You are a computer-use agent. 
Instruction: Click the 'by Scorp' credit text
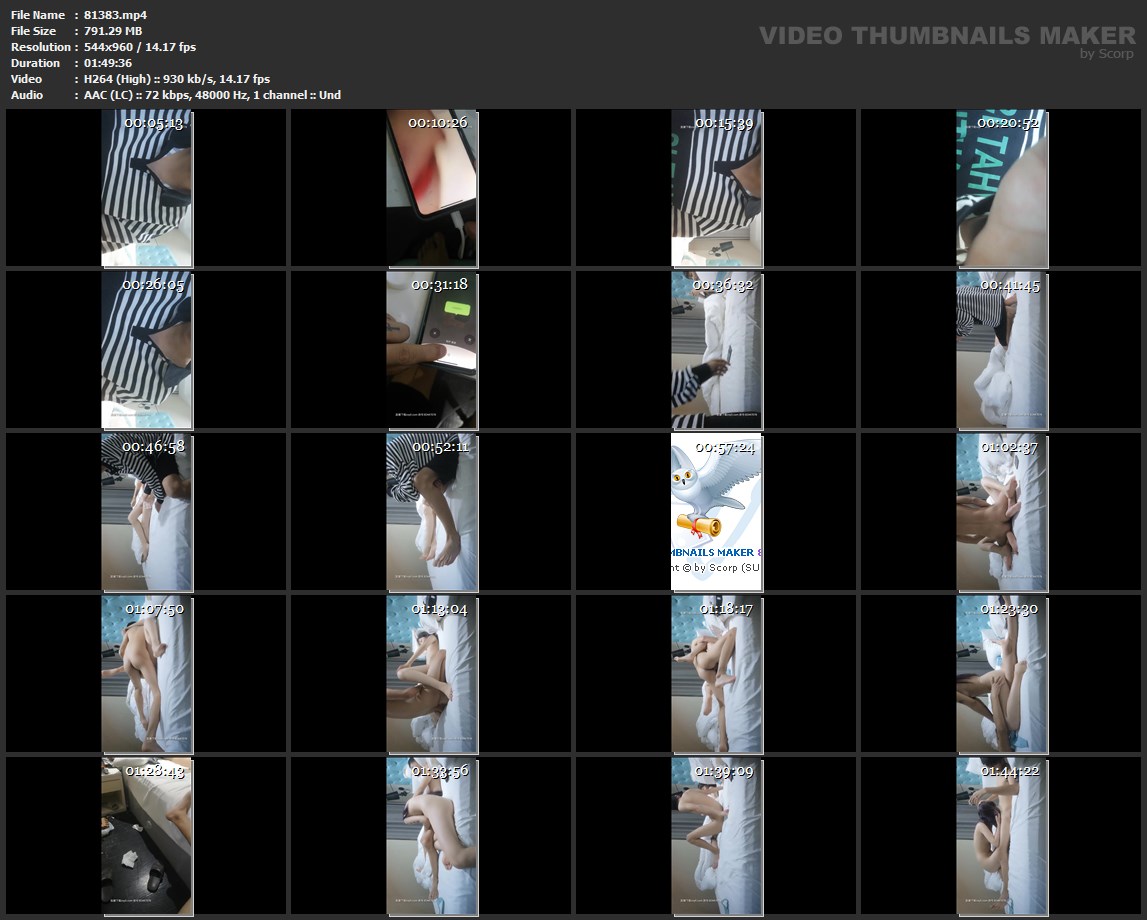click(1106, 54)
